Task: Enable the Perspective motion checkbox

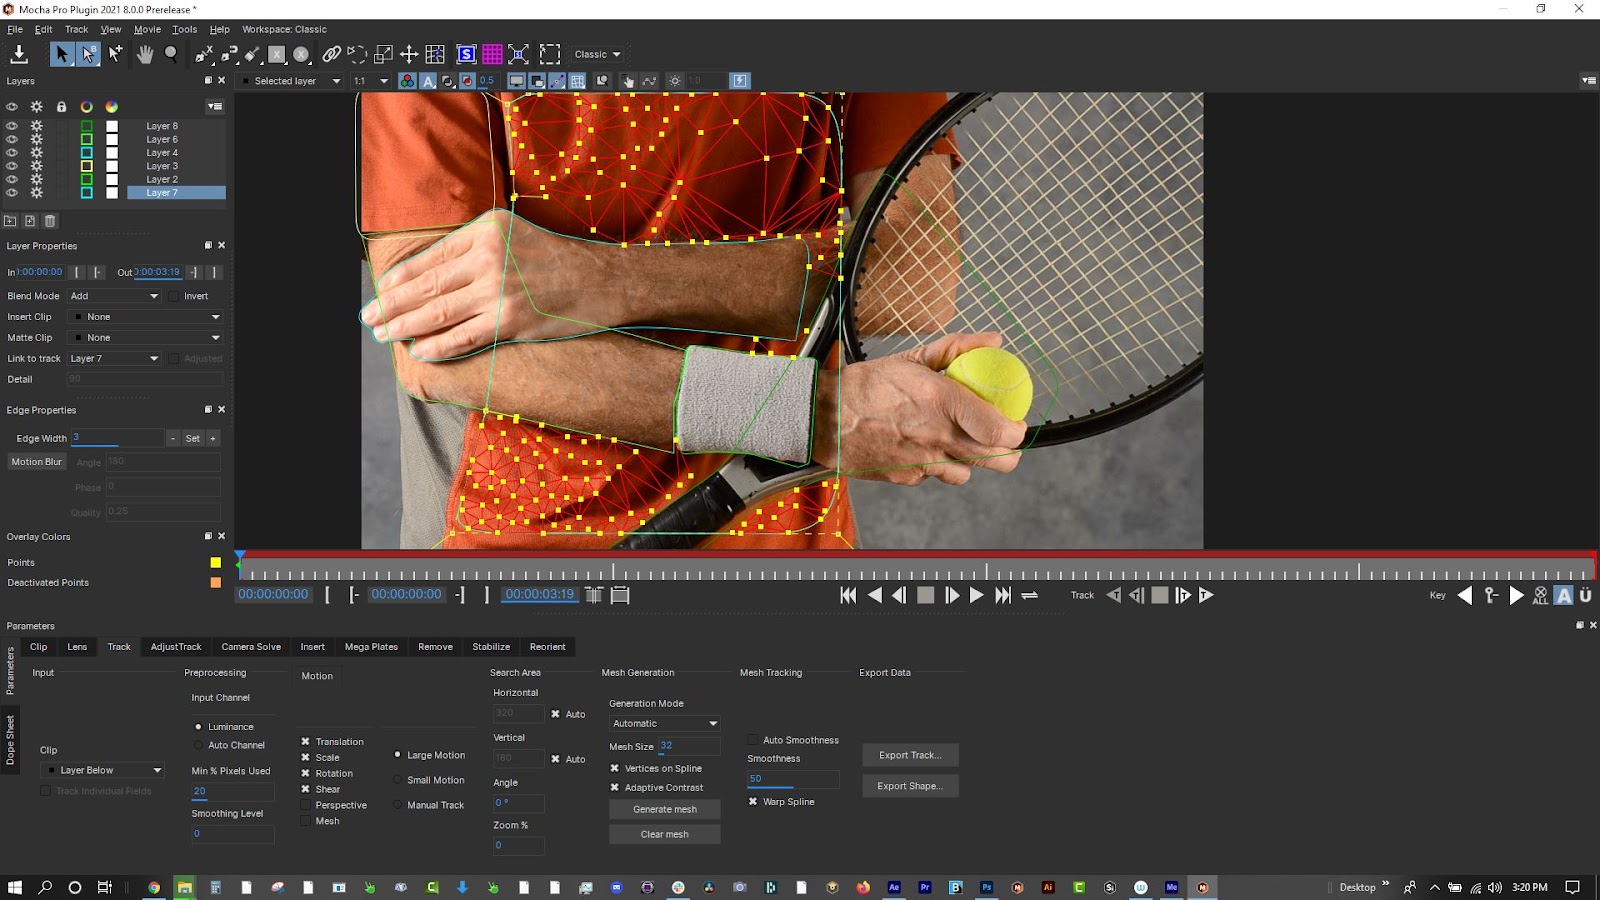Action: pos(306,805)
